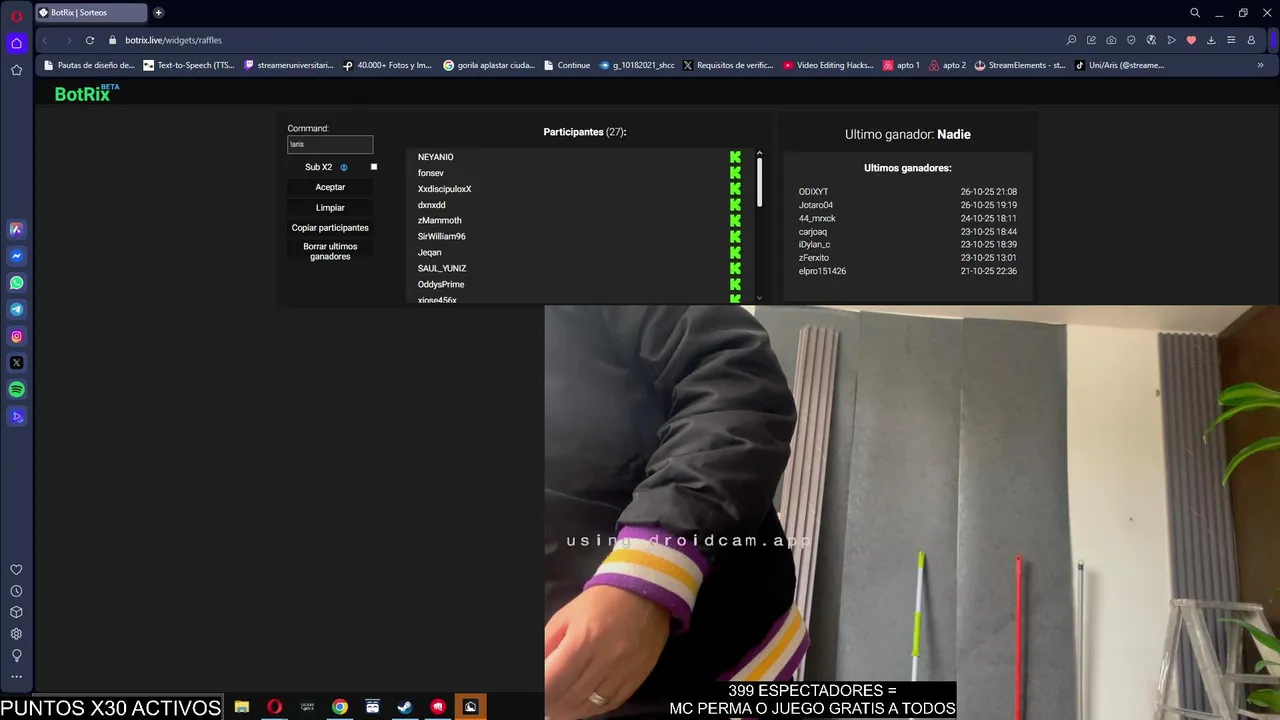This screenshot has height=720, width=1280.
Task: Open the lightbulb tips icon in sidebar
Action: coord(16,655)
